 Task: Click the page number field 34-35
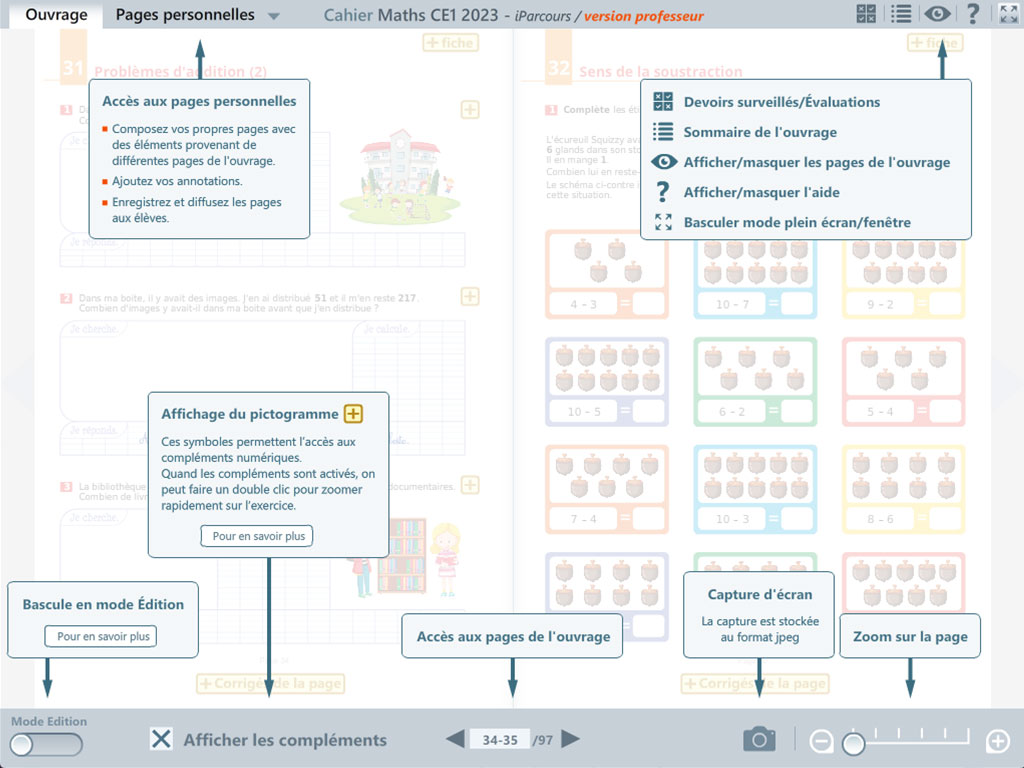pos(500,740)
